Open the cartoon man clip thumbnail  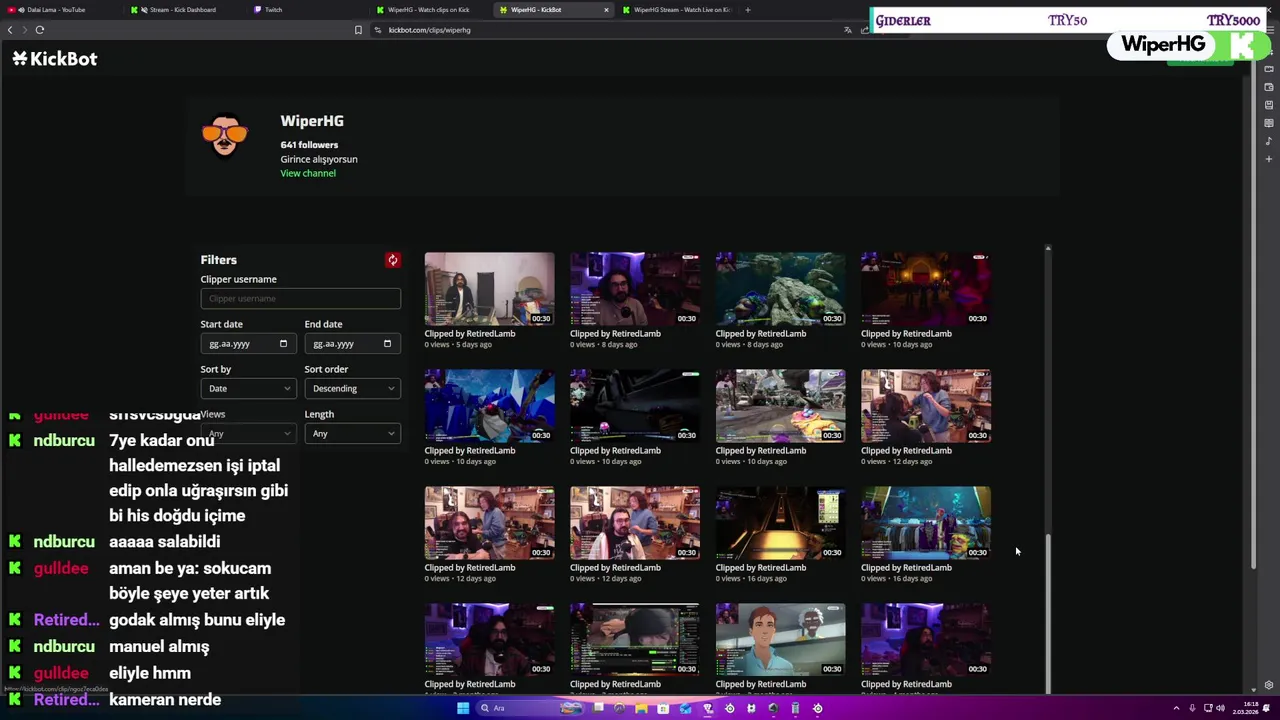pyautogui.click(x=780, y=640)
